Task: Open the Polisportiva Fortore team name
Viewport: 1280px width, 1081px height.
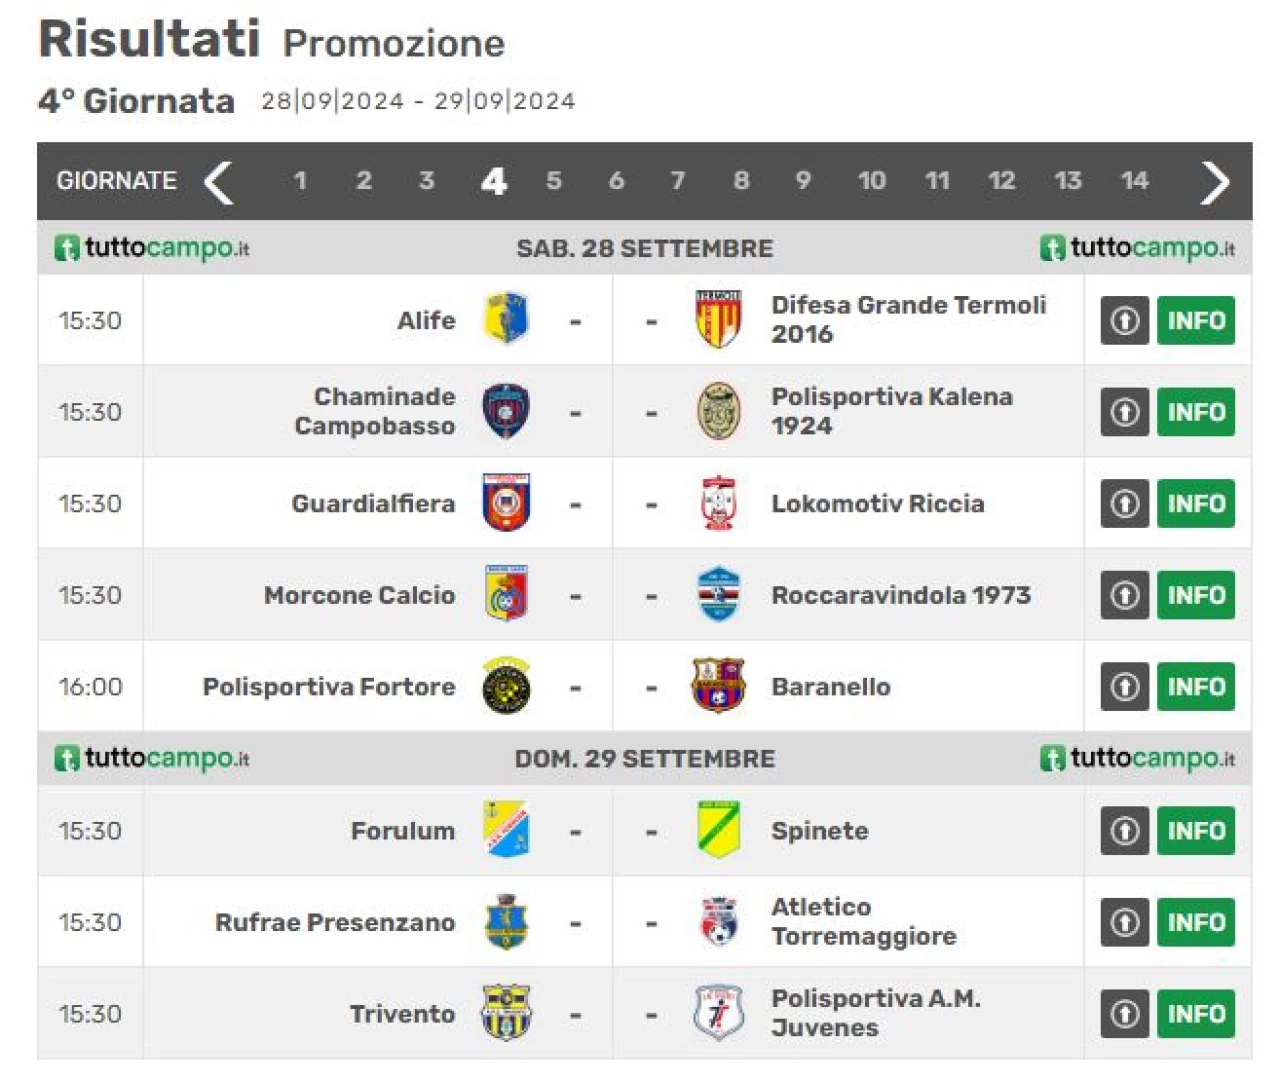Action: click(329, 687)
